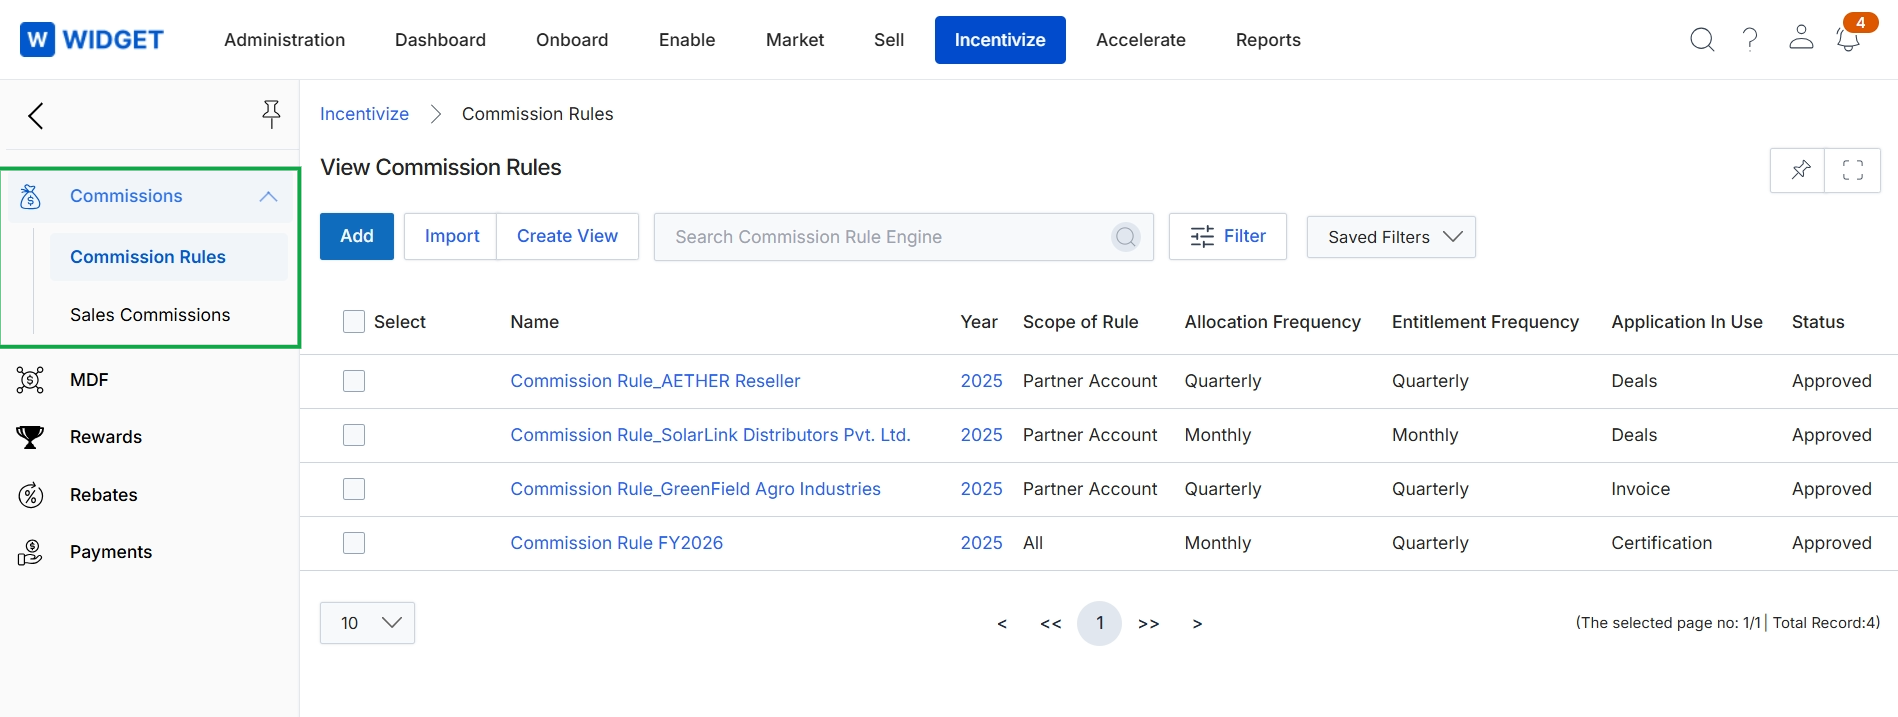Click year 2025 in the FY2026 row
Image resolution: width=1898 pixels, height=717 pixels.
point(981,543)
